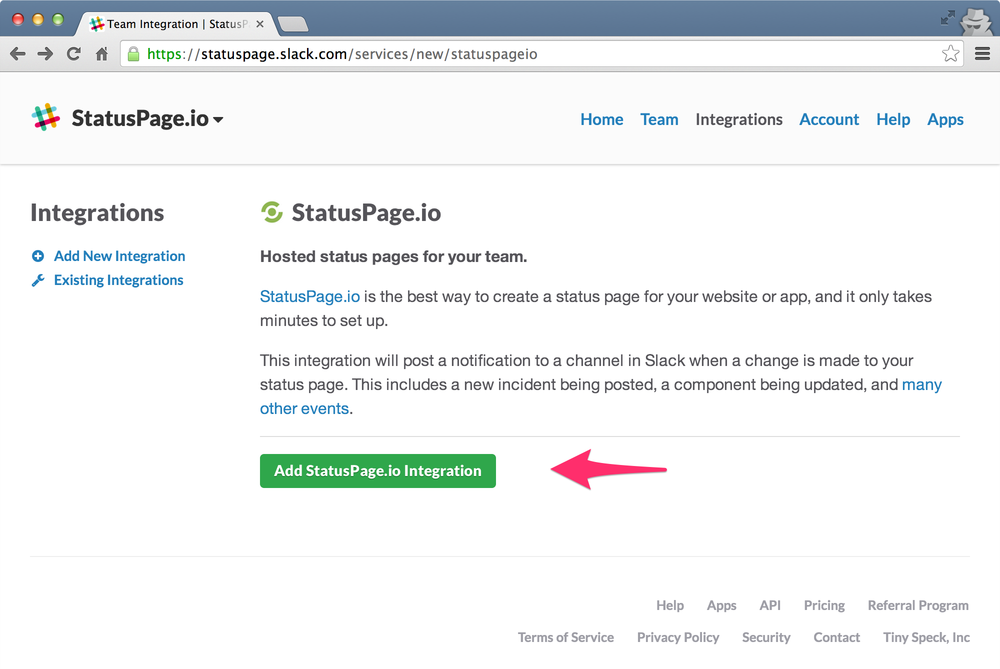Viewport: 1000px width, 669px height.
Task: Click 'Hosted status pages for your team.' text
Action: coord(393,257)
